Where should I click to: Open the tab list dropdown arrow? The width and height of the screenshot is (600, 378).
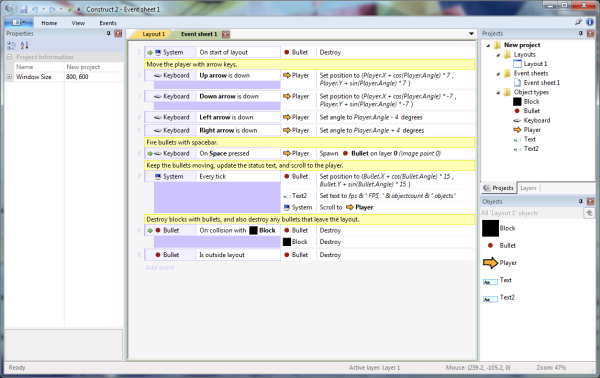(x=471, y=34)
